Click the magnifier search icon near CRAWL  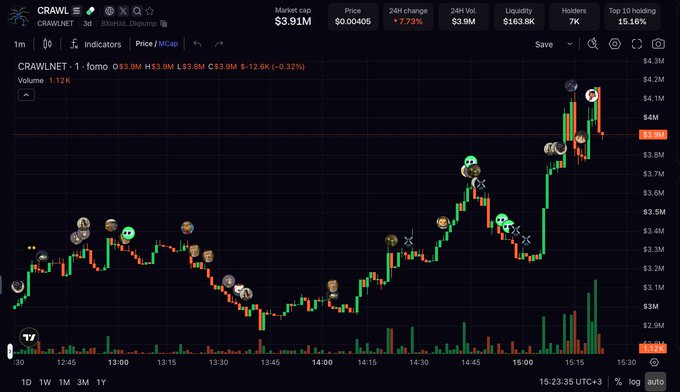pos(137,11)
